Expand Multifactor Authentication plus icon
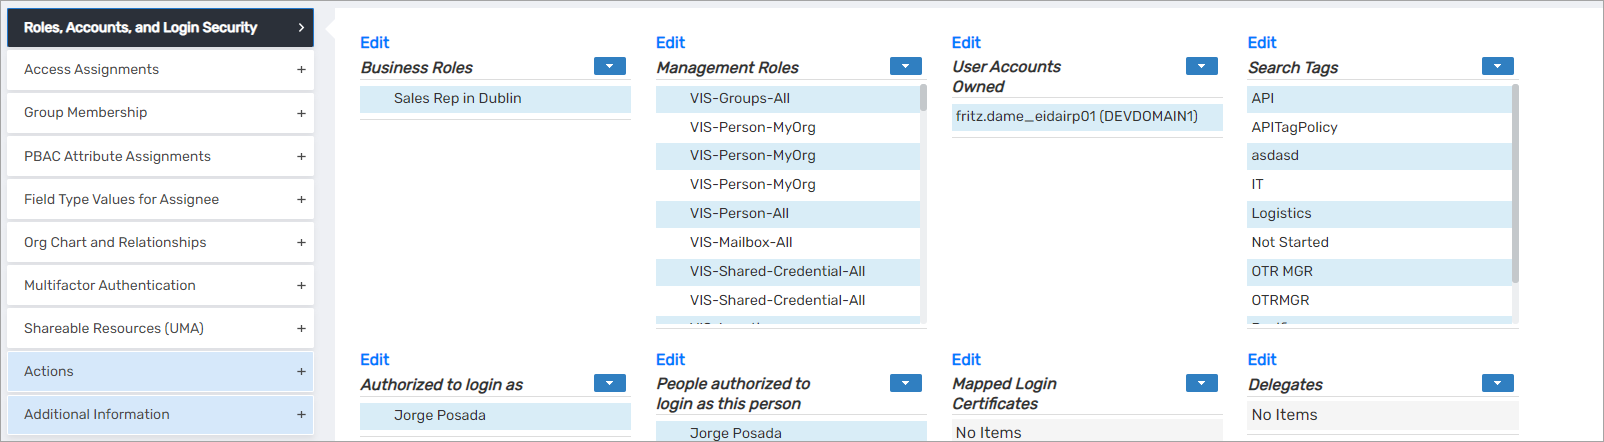The width and height of the screenshot is (1604, 442). coord(301,286)
